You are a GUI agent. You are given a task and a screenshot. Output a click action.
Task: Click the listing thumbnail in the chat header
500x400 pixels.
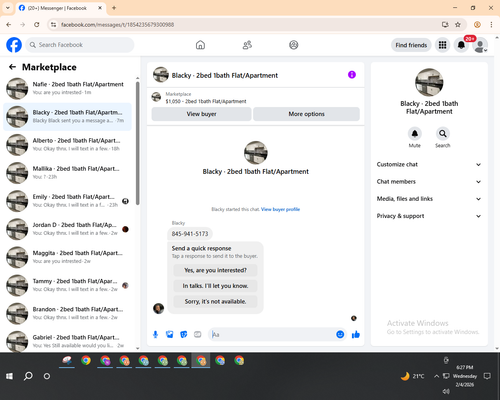tap(161, 75)
